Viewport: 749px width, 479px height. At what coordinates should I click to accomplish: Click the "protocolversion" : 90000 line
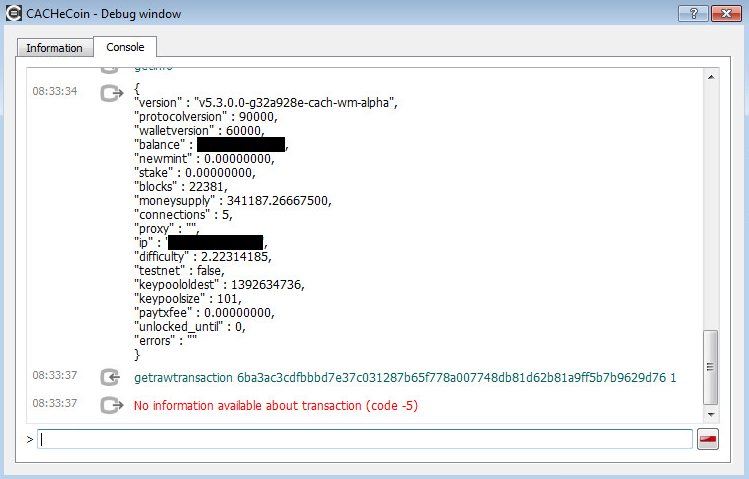point(205,117)
